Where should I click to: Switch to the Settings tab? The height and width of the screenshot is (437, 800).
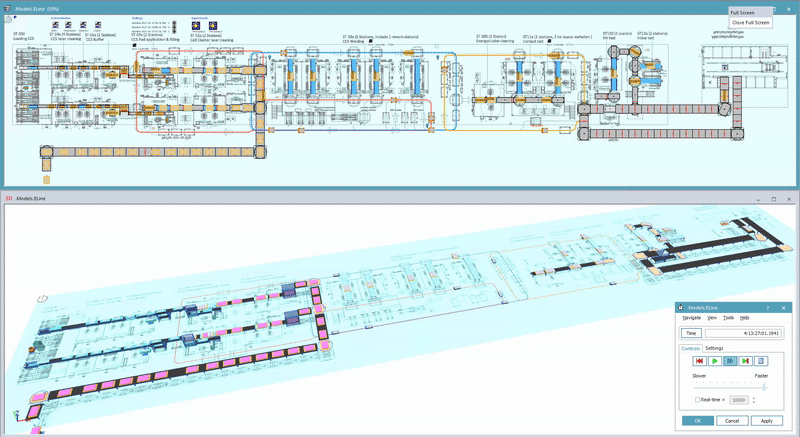(x=714, y=348)
